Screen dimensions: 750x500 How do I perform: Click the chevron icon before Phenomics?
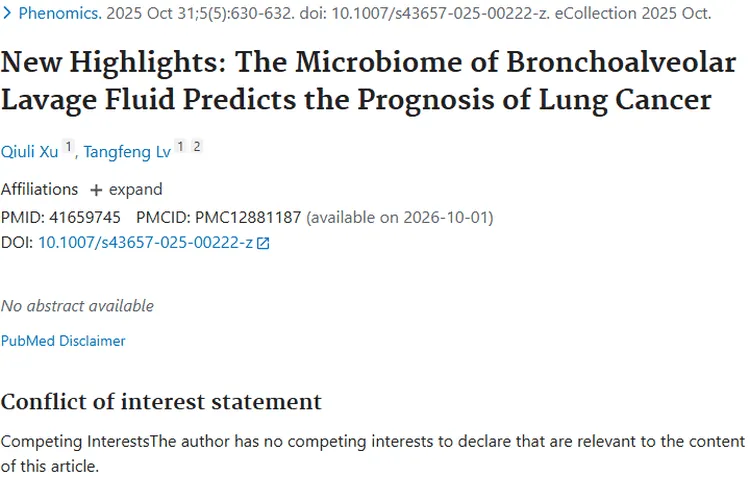(x=8, y=14)
